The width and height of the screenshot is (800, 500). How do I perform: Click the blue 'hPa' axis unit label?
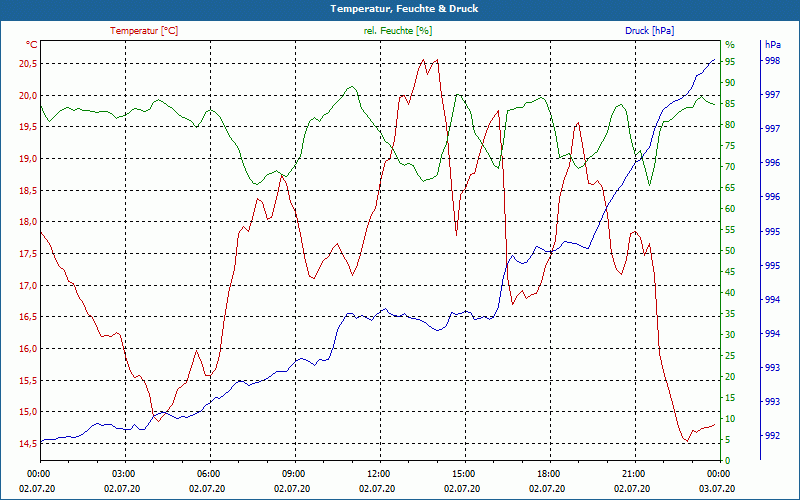point(772,44)
